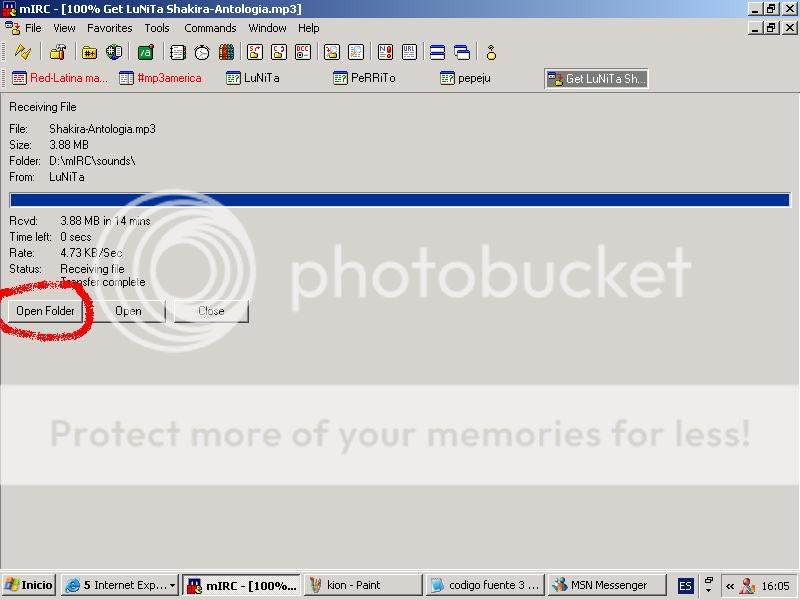Click the DCC Send file icon
800x600 pixels.
(x=255, y=52)
